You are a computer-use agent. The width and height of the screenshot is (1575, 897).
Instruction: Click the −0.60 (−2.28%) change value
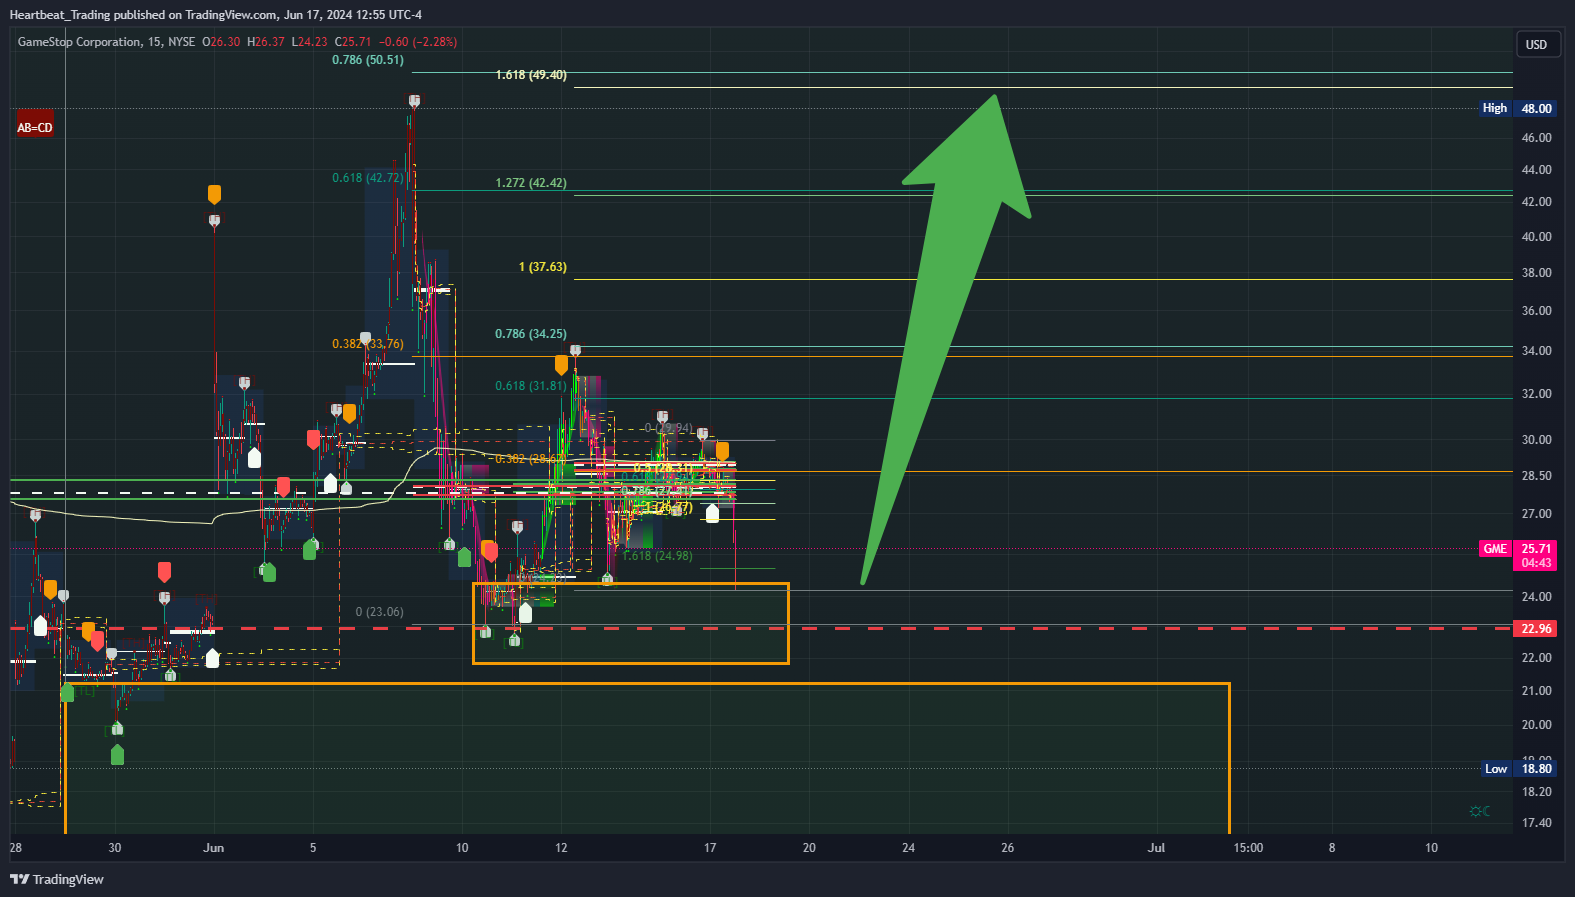tap(418, 42)
